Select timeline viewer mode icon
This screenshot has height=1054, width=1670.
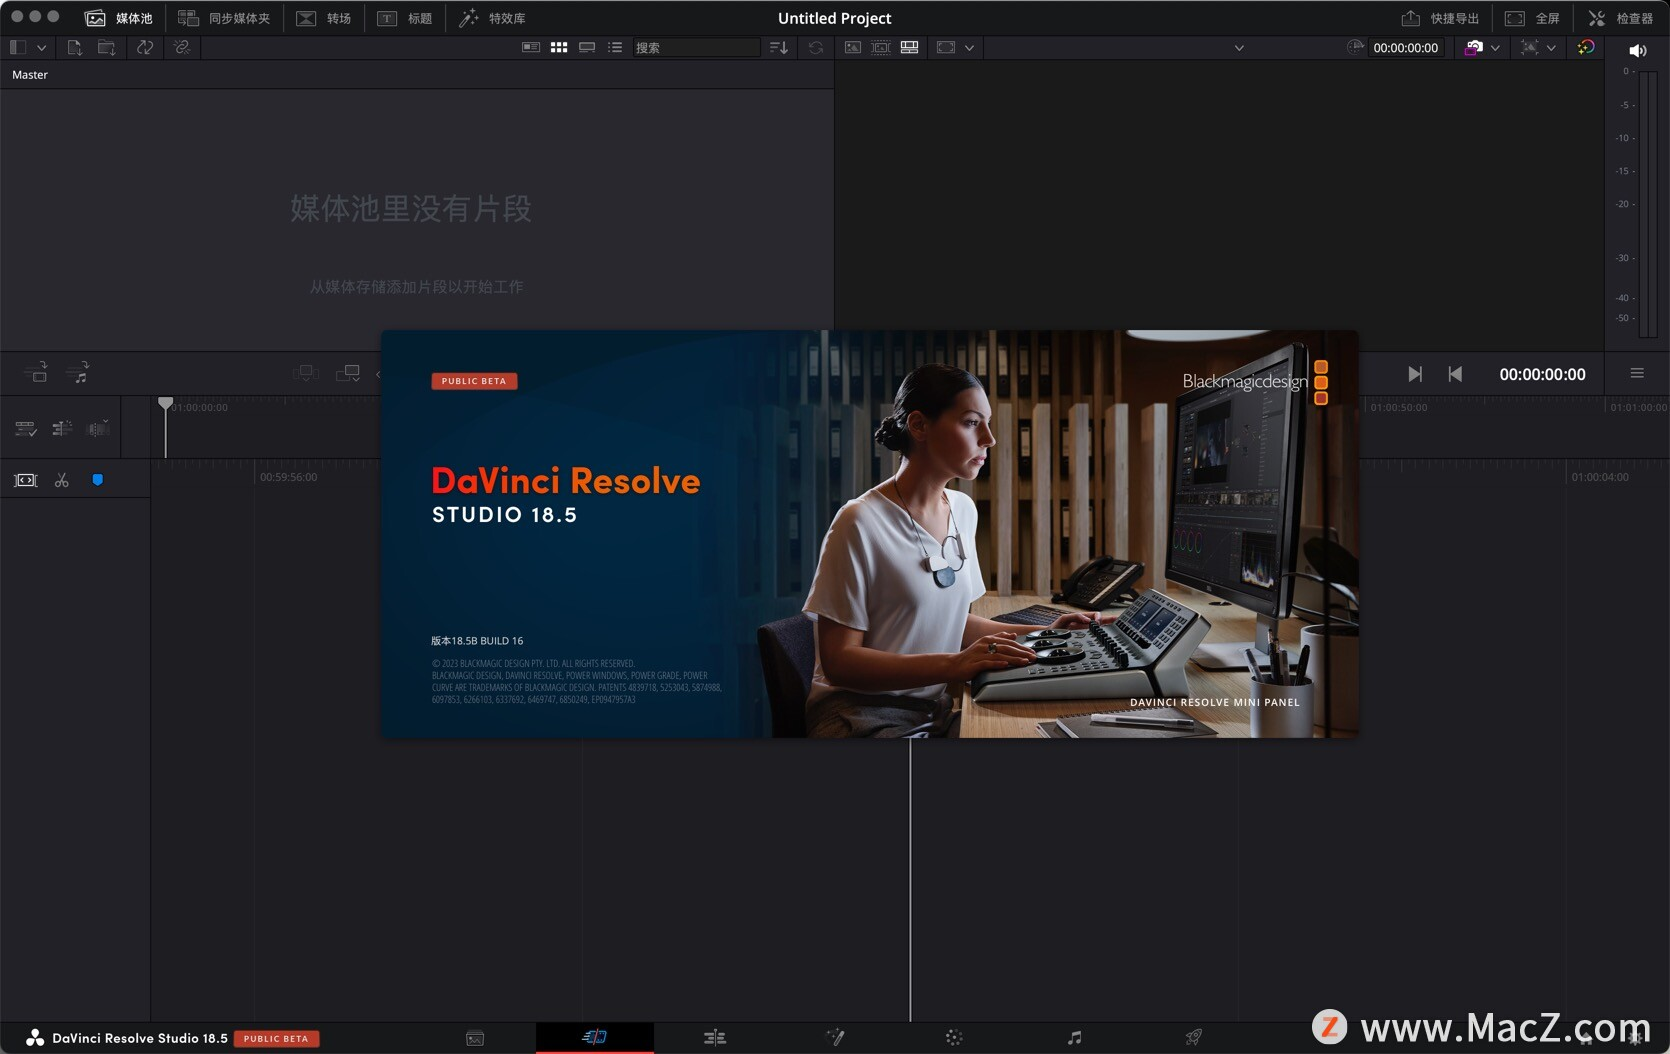tap(909, 47)
